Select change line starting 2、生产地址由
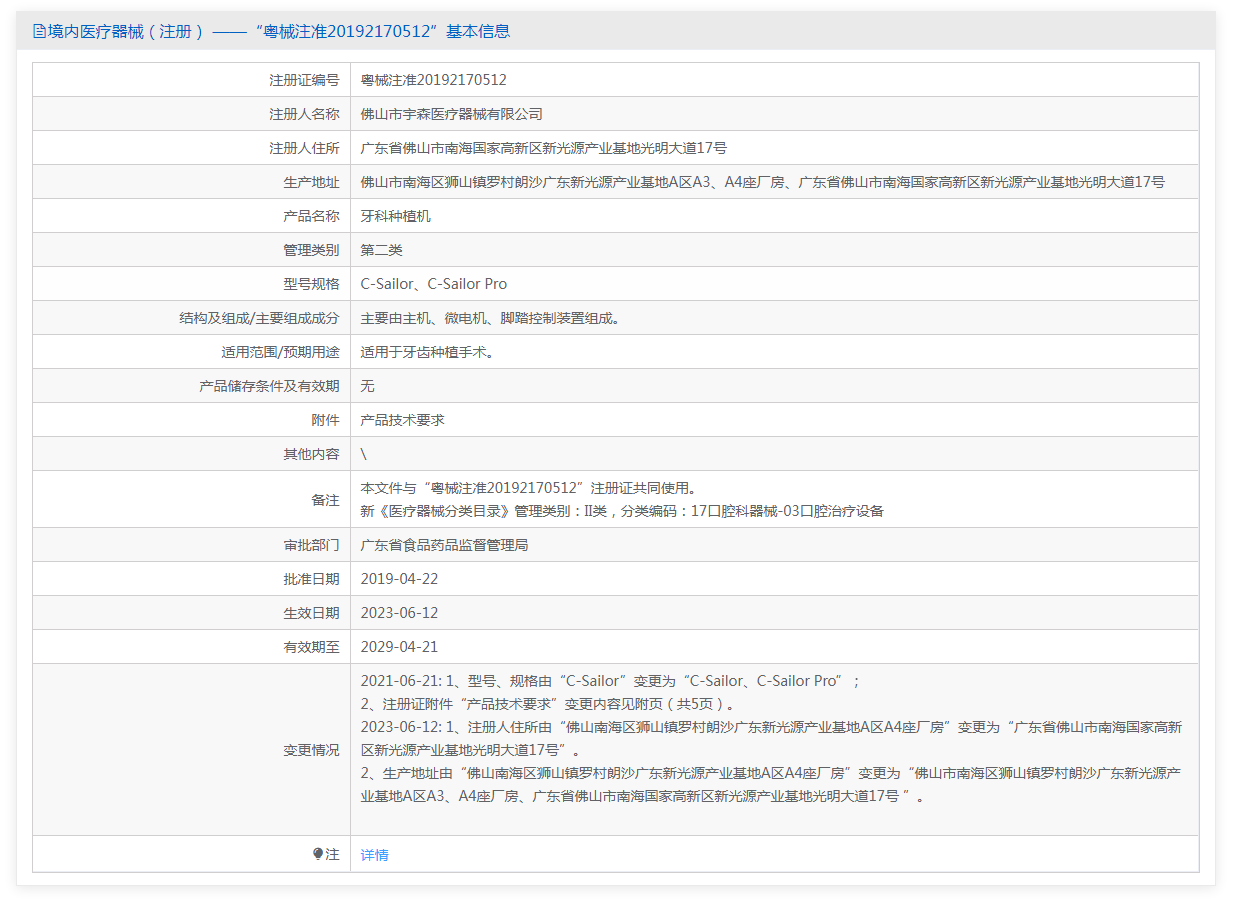 click(771, 785)
